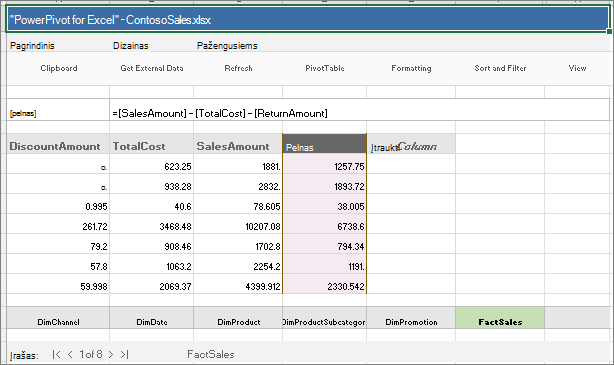
Task: Select the Formatting ribbon group
Action: pos(411,68)
